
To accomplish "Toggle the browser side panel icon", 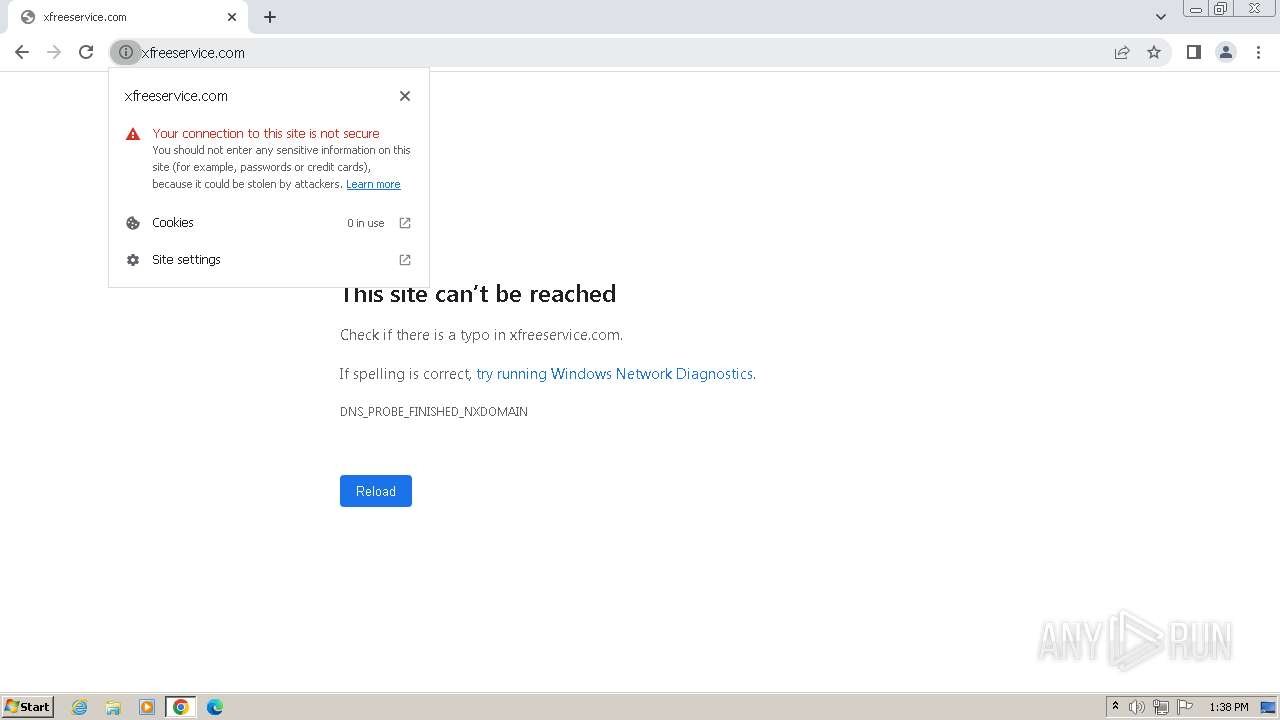I will (x=1193, y=52).
